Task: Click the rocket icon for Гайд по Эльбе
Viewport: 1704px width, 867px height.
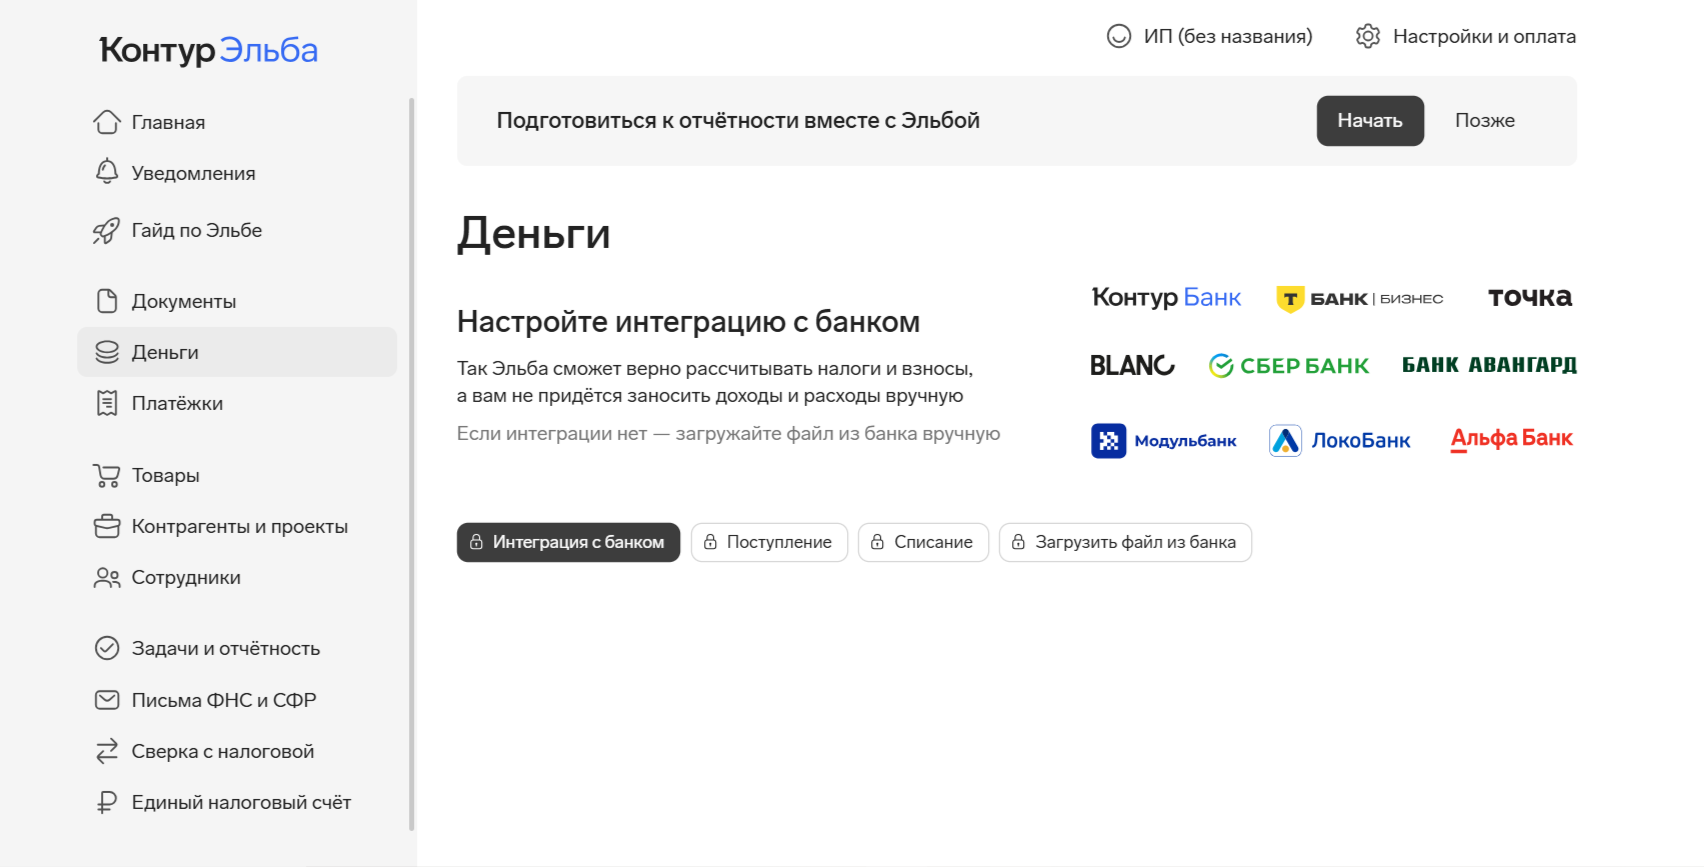Action: pyautogui.click(x=106, y=231)
